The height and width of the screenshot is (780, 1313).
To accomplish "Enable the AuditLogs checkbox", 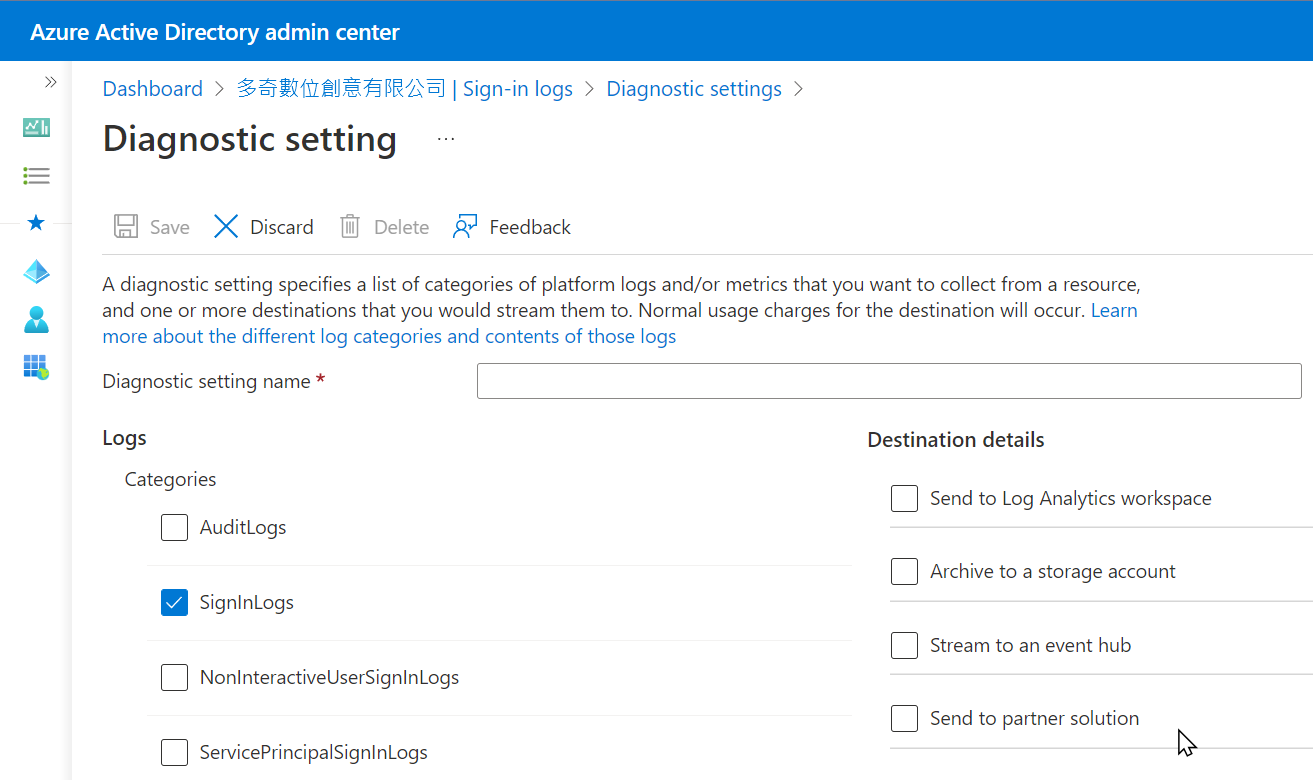I will (x=174, y=527).
